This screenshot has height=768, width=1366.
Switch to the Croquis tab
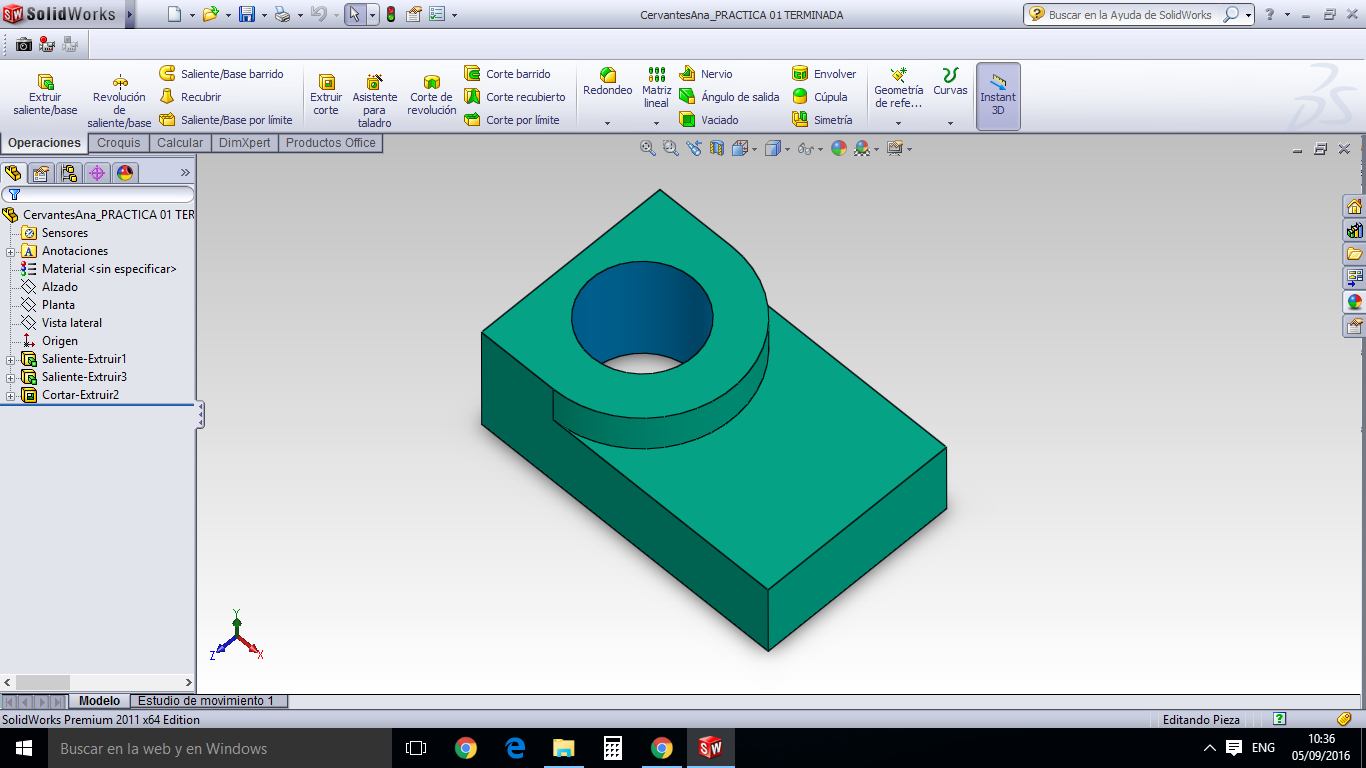pos(118,142)
